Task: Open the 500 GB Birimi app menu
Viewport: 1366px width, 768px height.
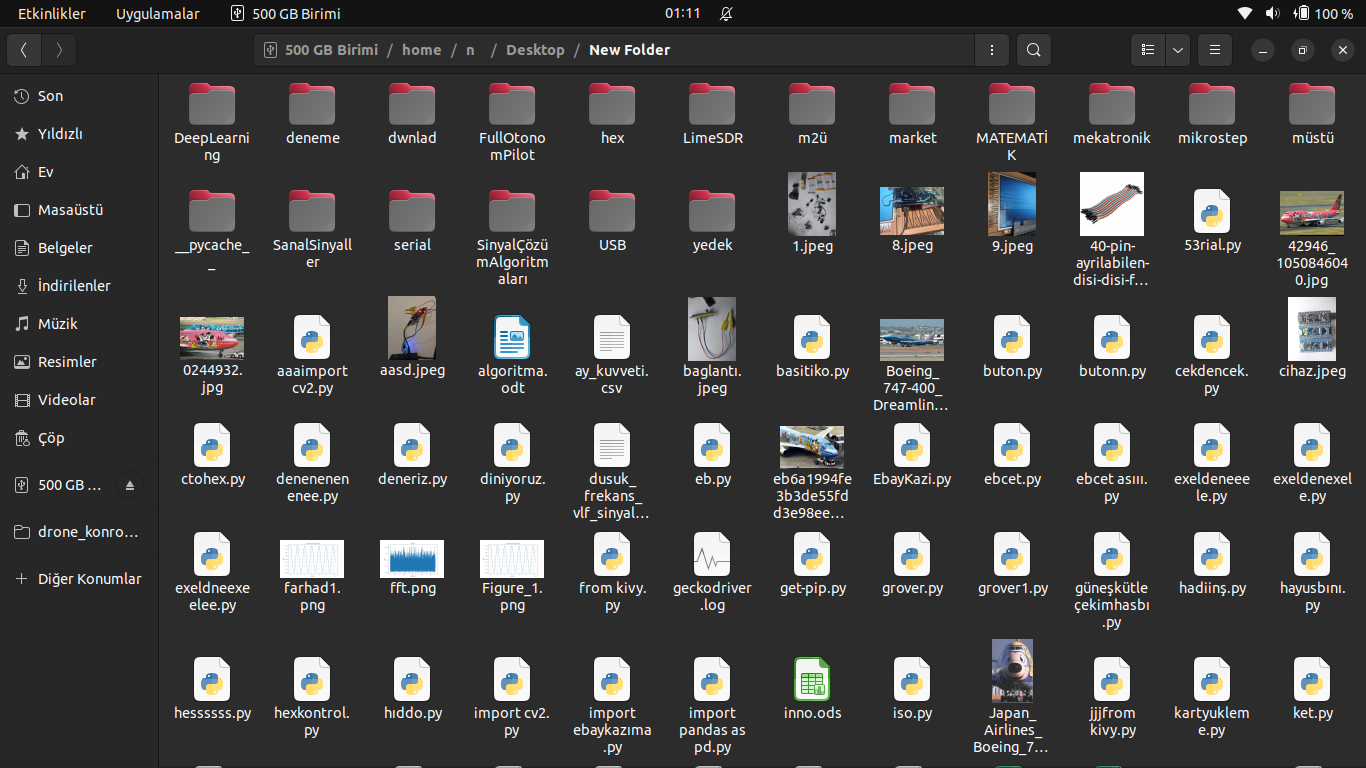Action: coord(286,14)
